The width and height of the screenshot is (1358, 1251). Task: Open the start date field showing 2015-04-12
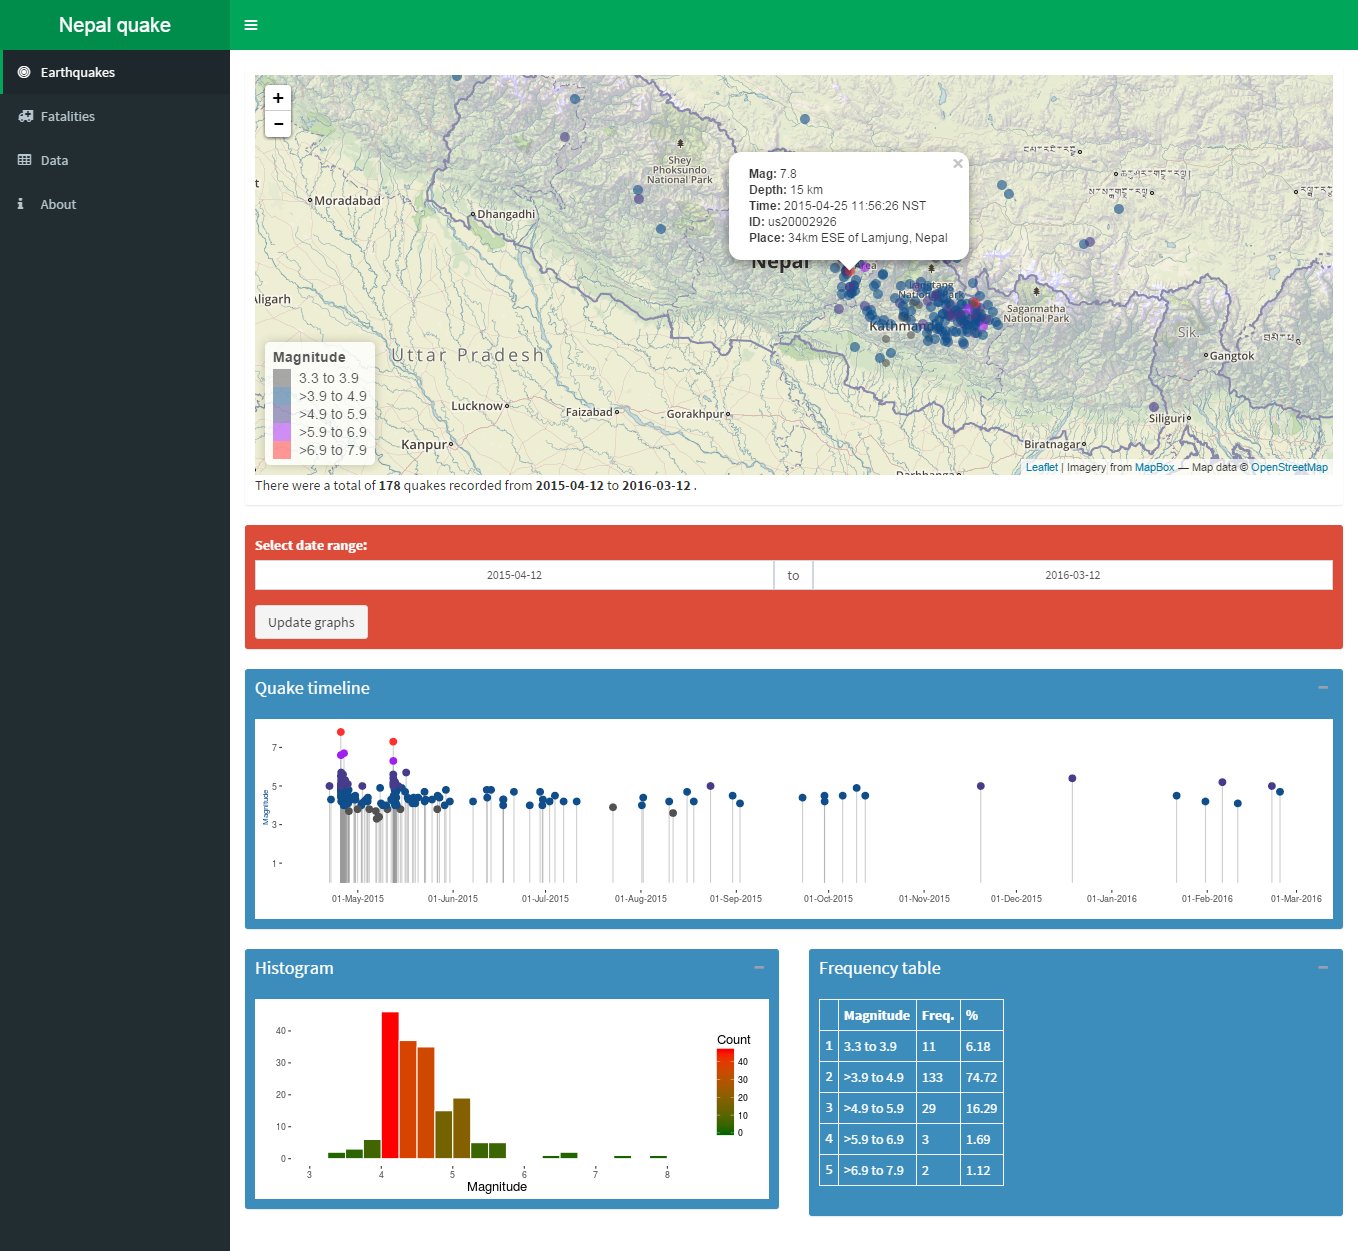514,575
